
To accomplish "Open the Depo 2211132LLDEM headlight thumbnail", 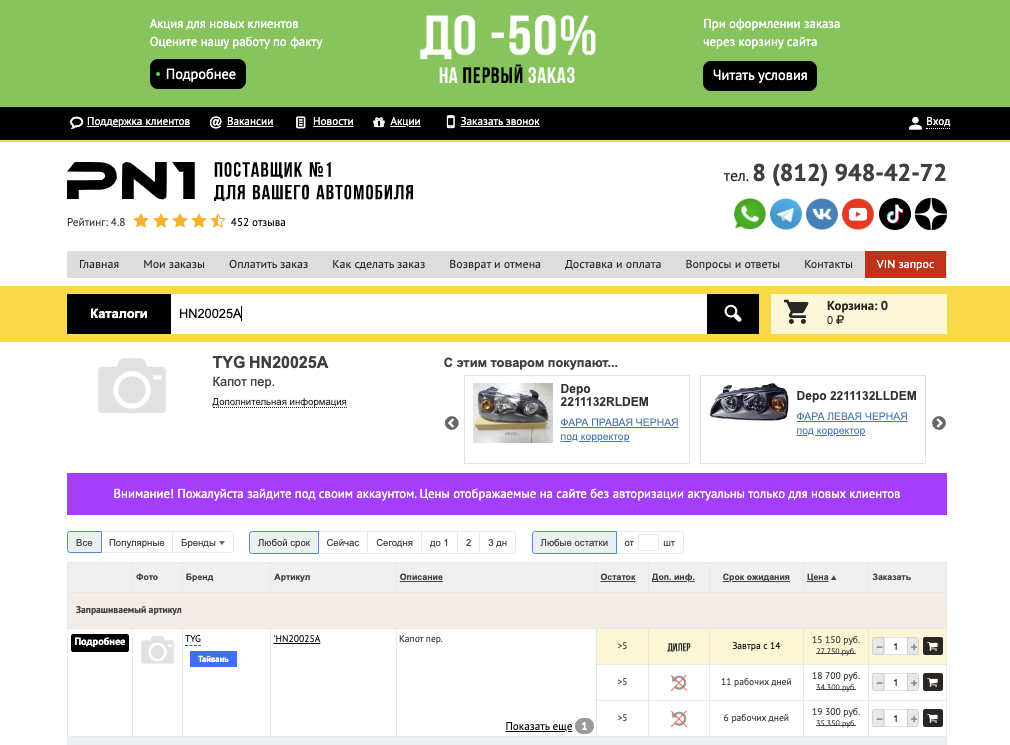I will [x=748, y=403].
